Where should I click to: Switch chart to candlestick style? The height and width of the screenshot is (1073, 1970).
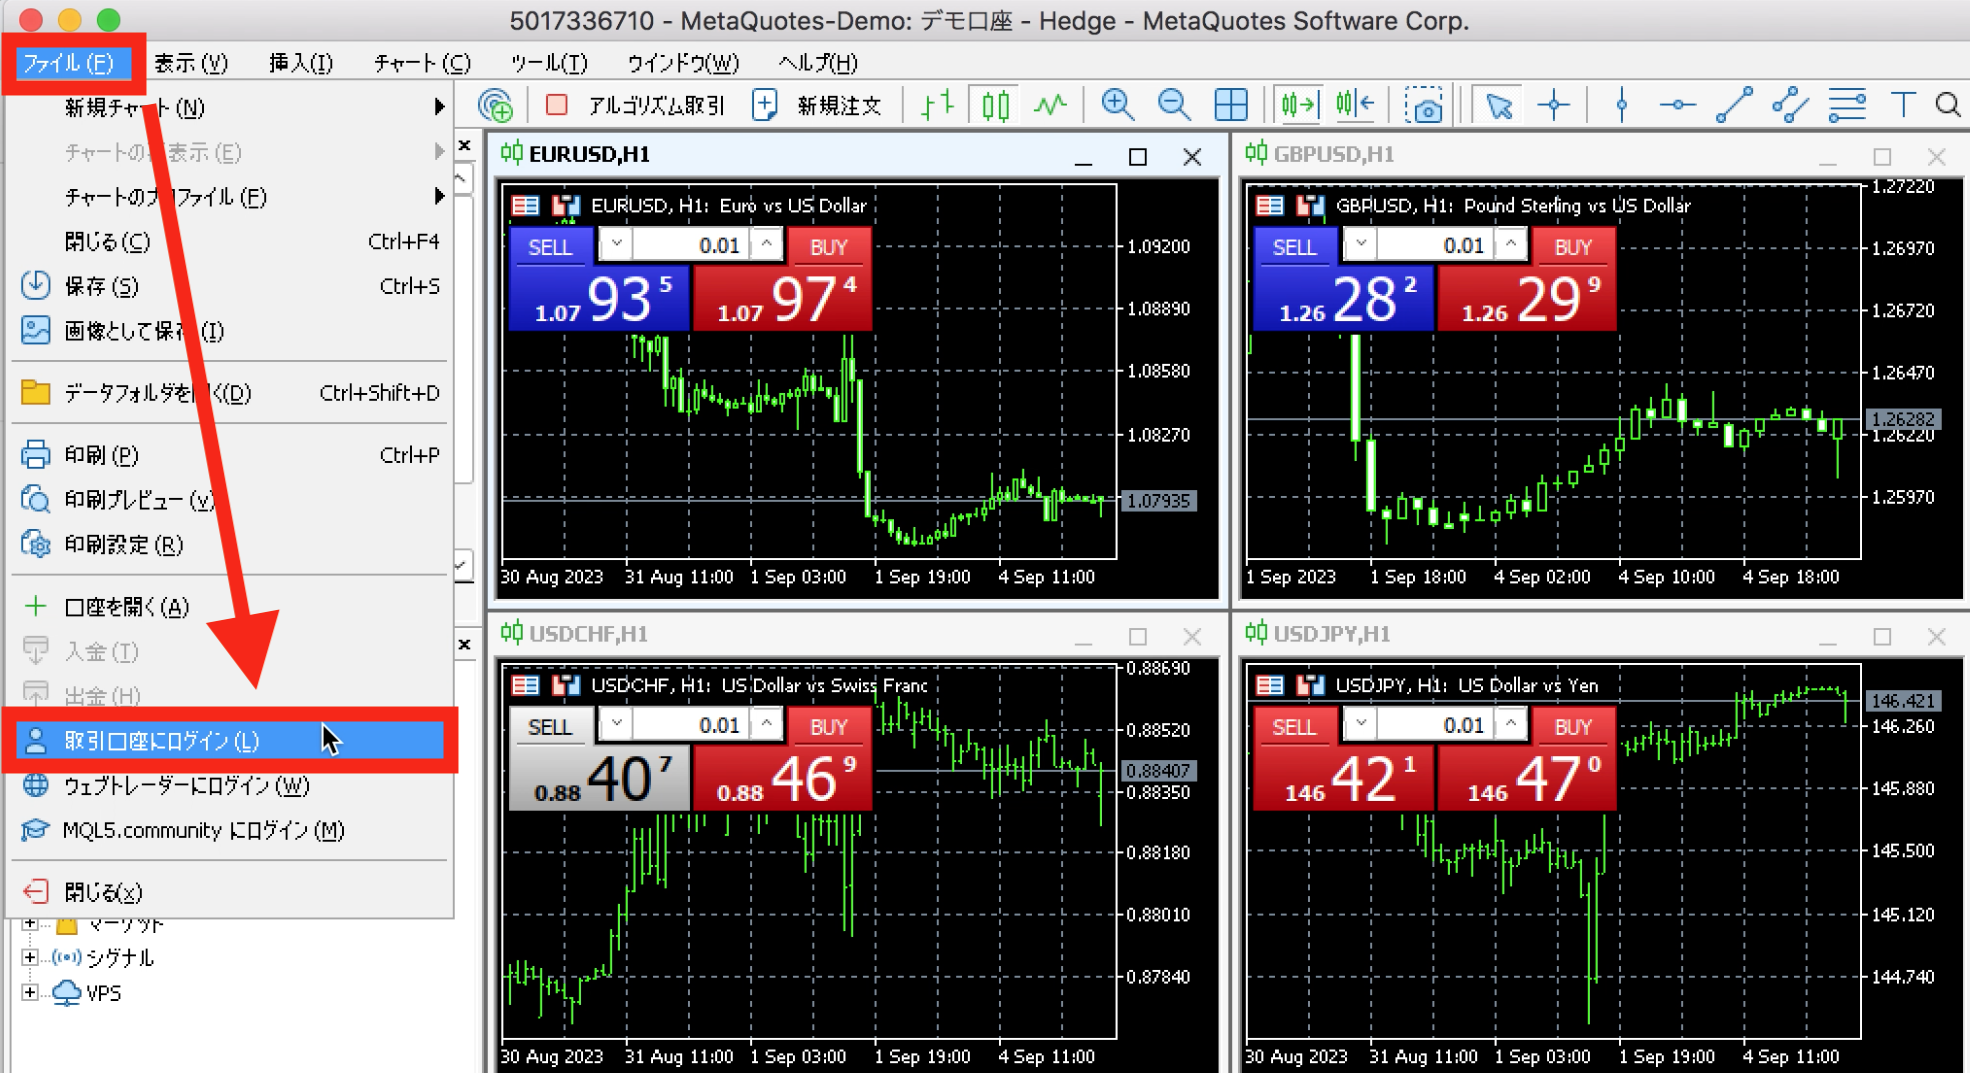click(x=995, y=105)
